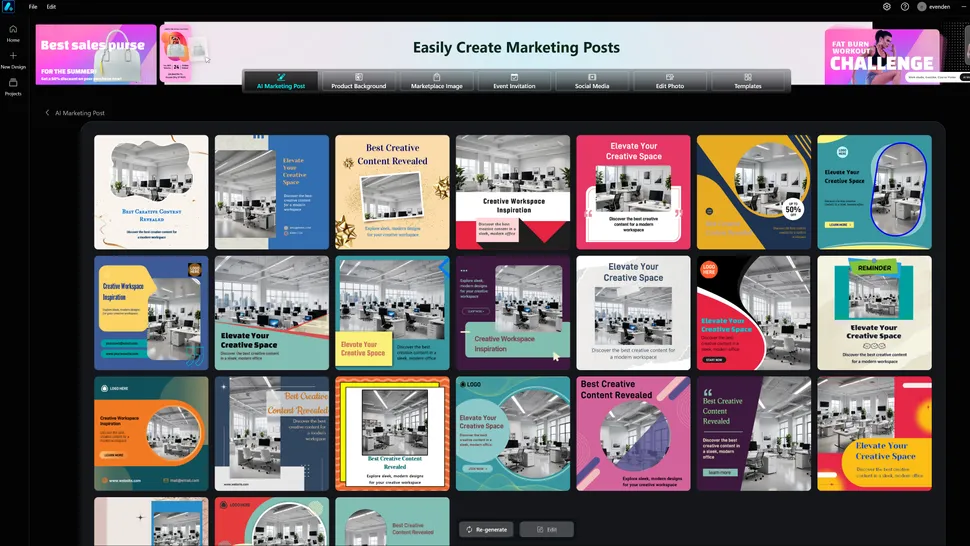Open the Home section in sidebar
This screenshot has width=970, height=546.
(13, 32)
